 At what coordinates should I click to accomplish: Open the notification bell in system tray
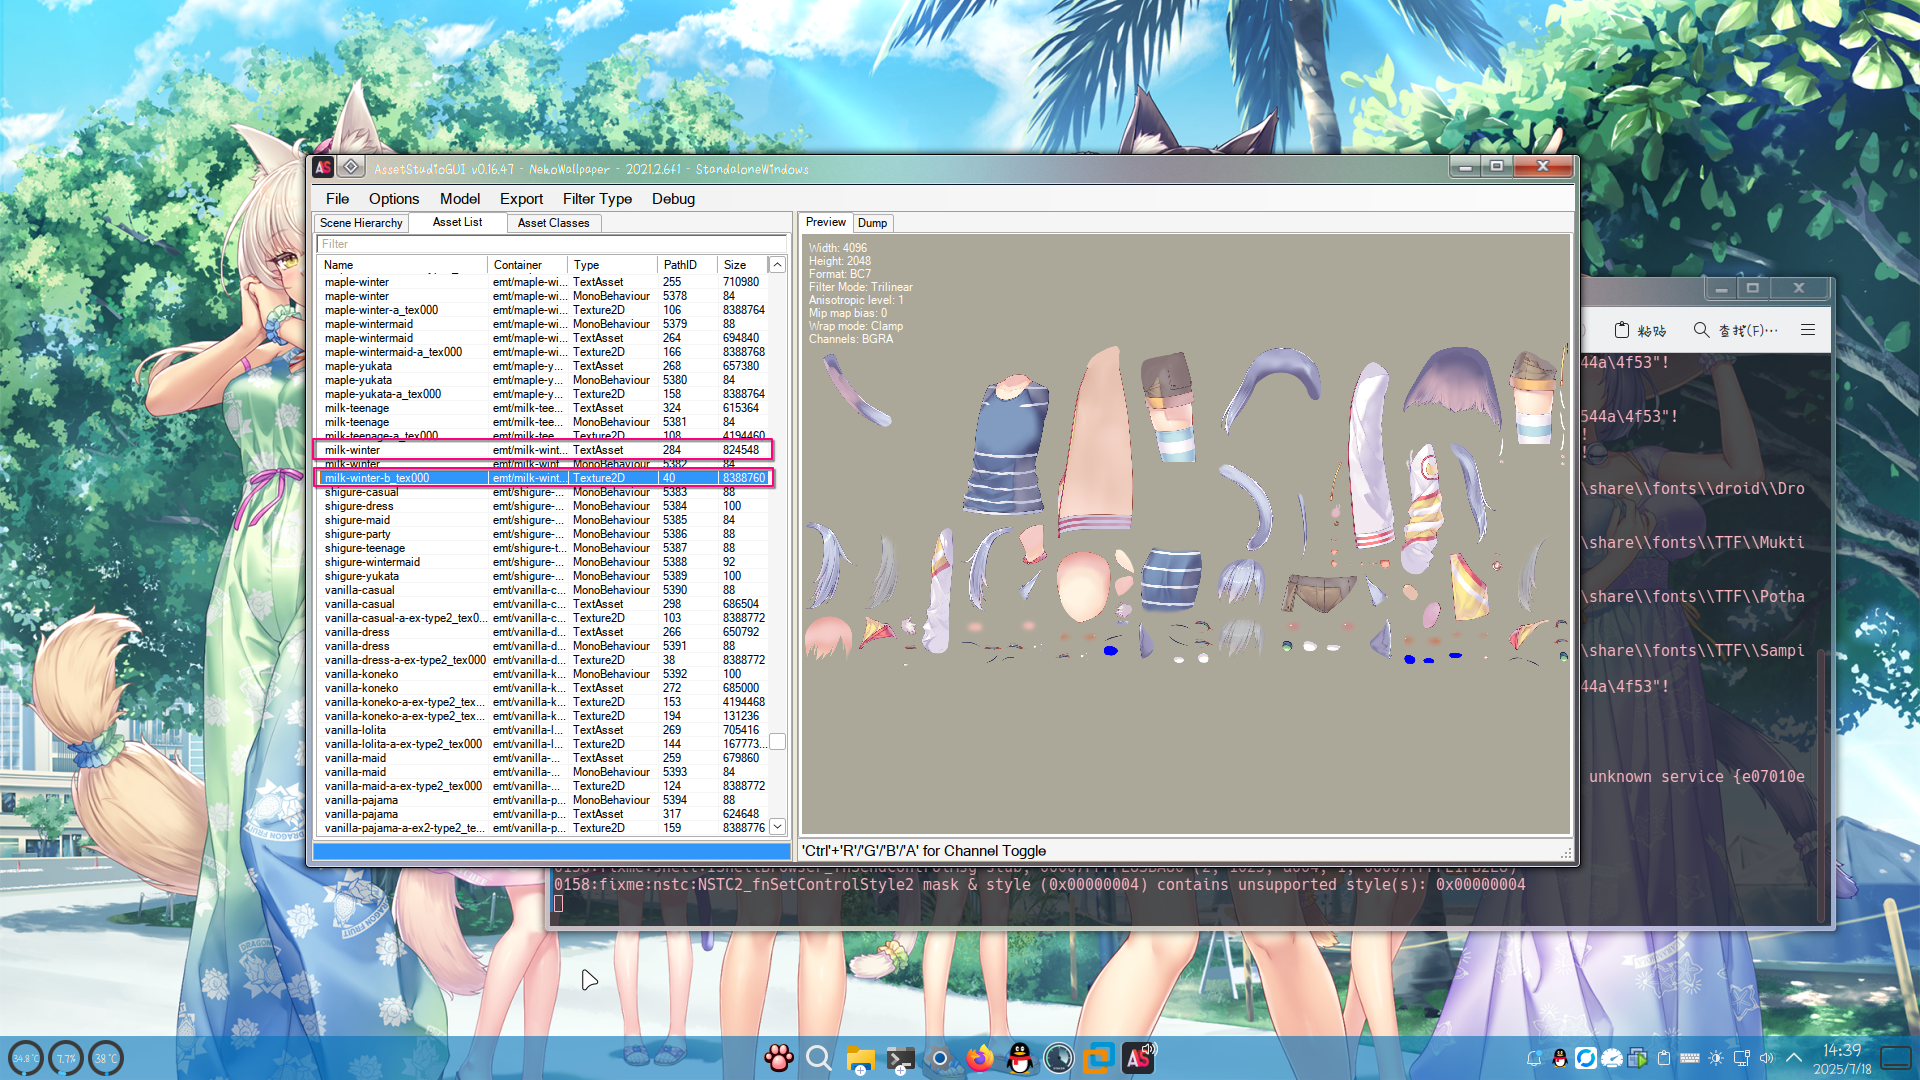[1534, 1058]
